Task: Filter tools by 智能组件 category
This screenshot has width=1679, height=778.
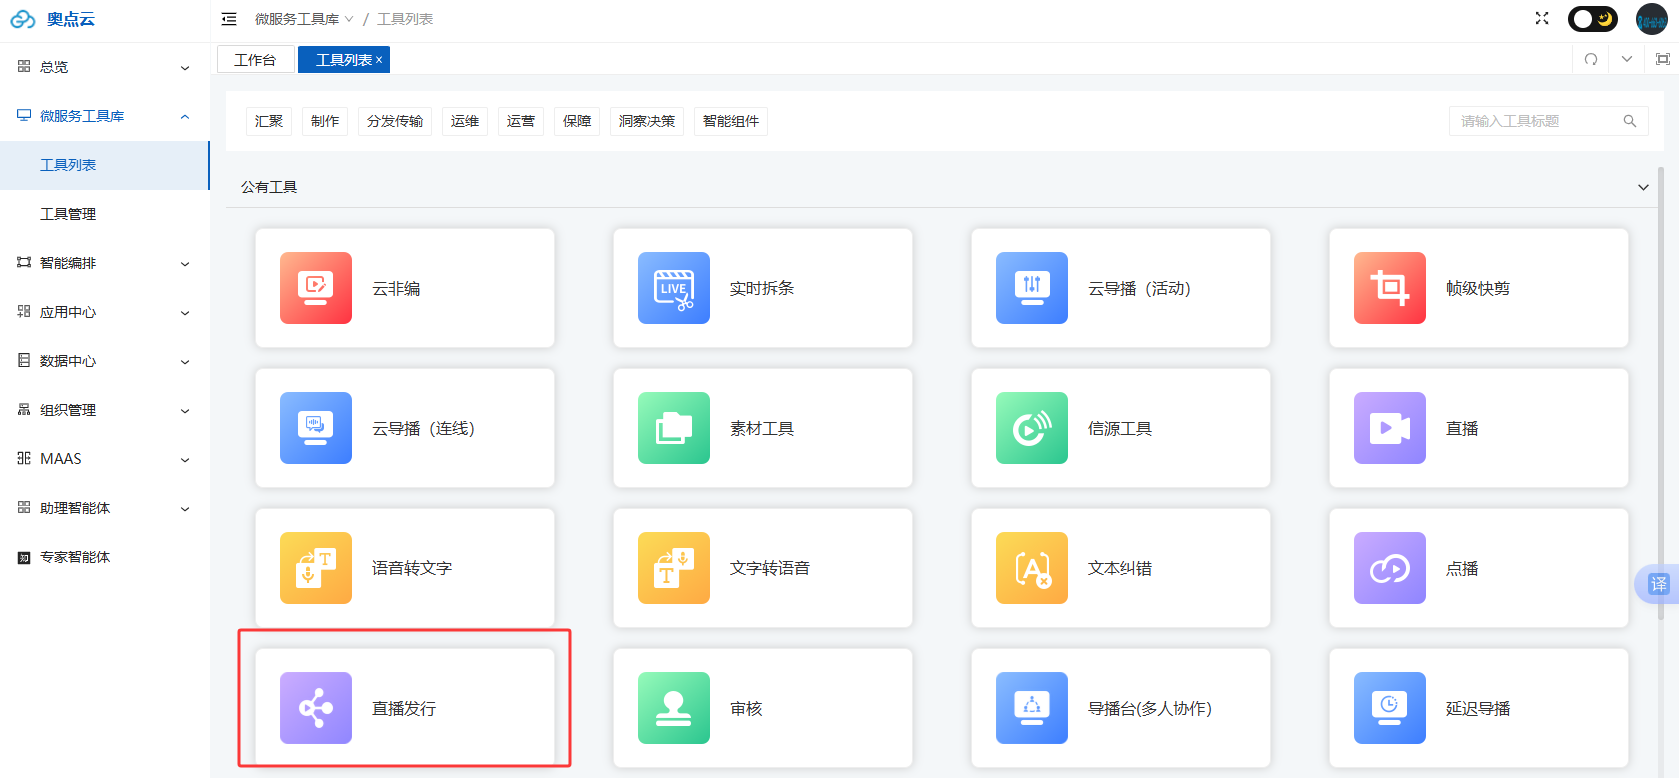Action: pyautogui.click(x=730, y=121)
